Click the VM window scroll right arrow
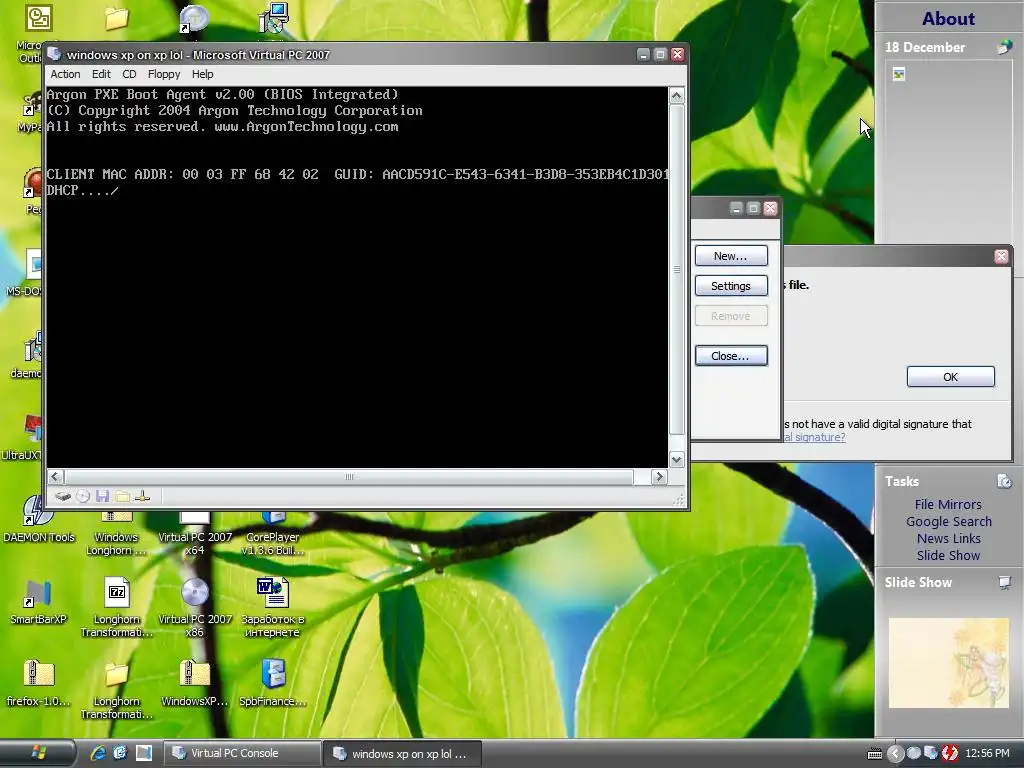The width and height of the screenshot is (1024, 768). coord(660,477)
